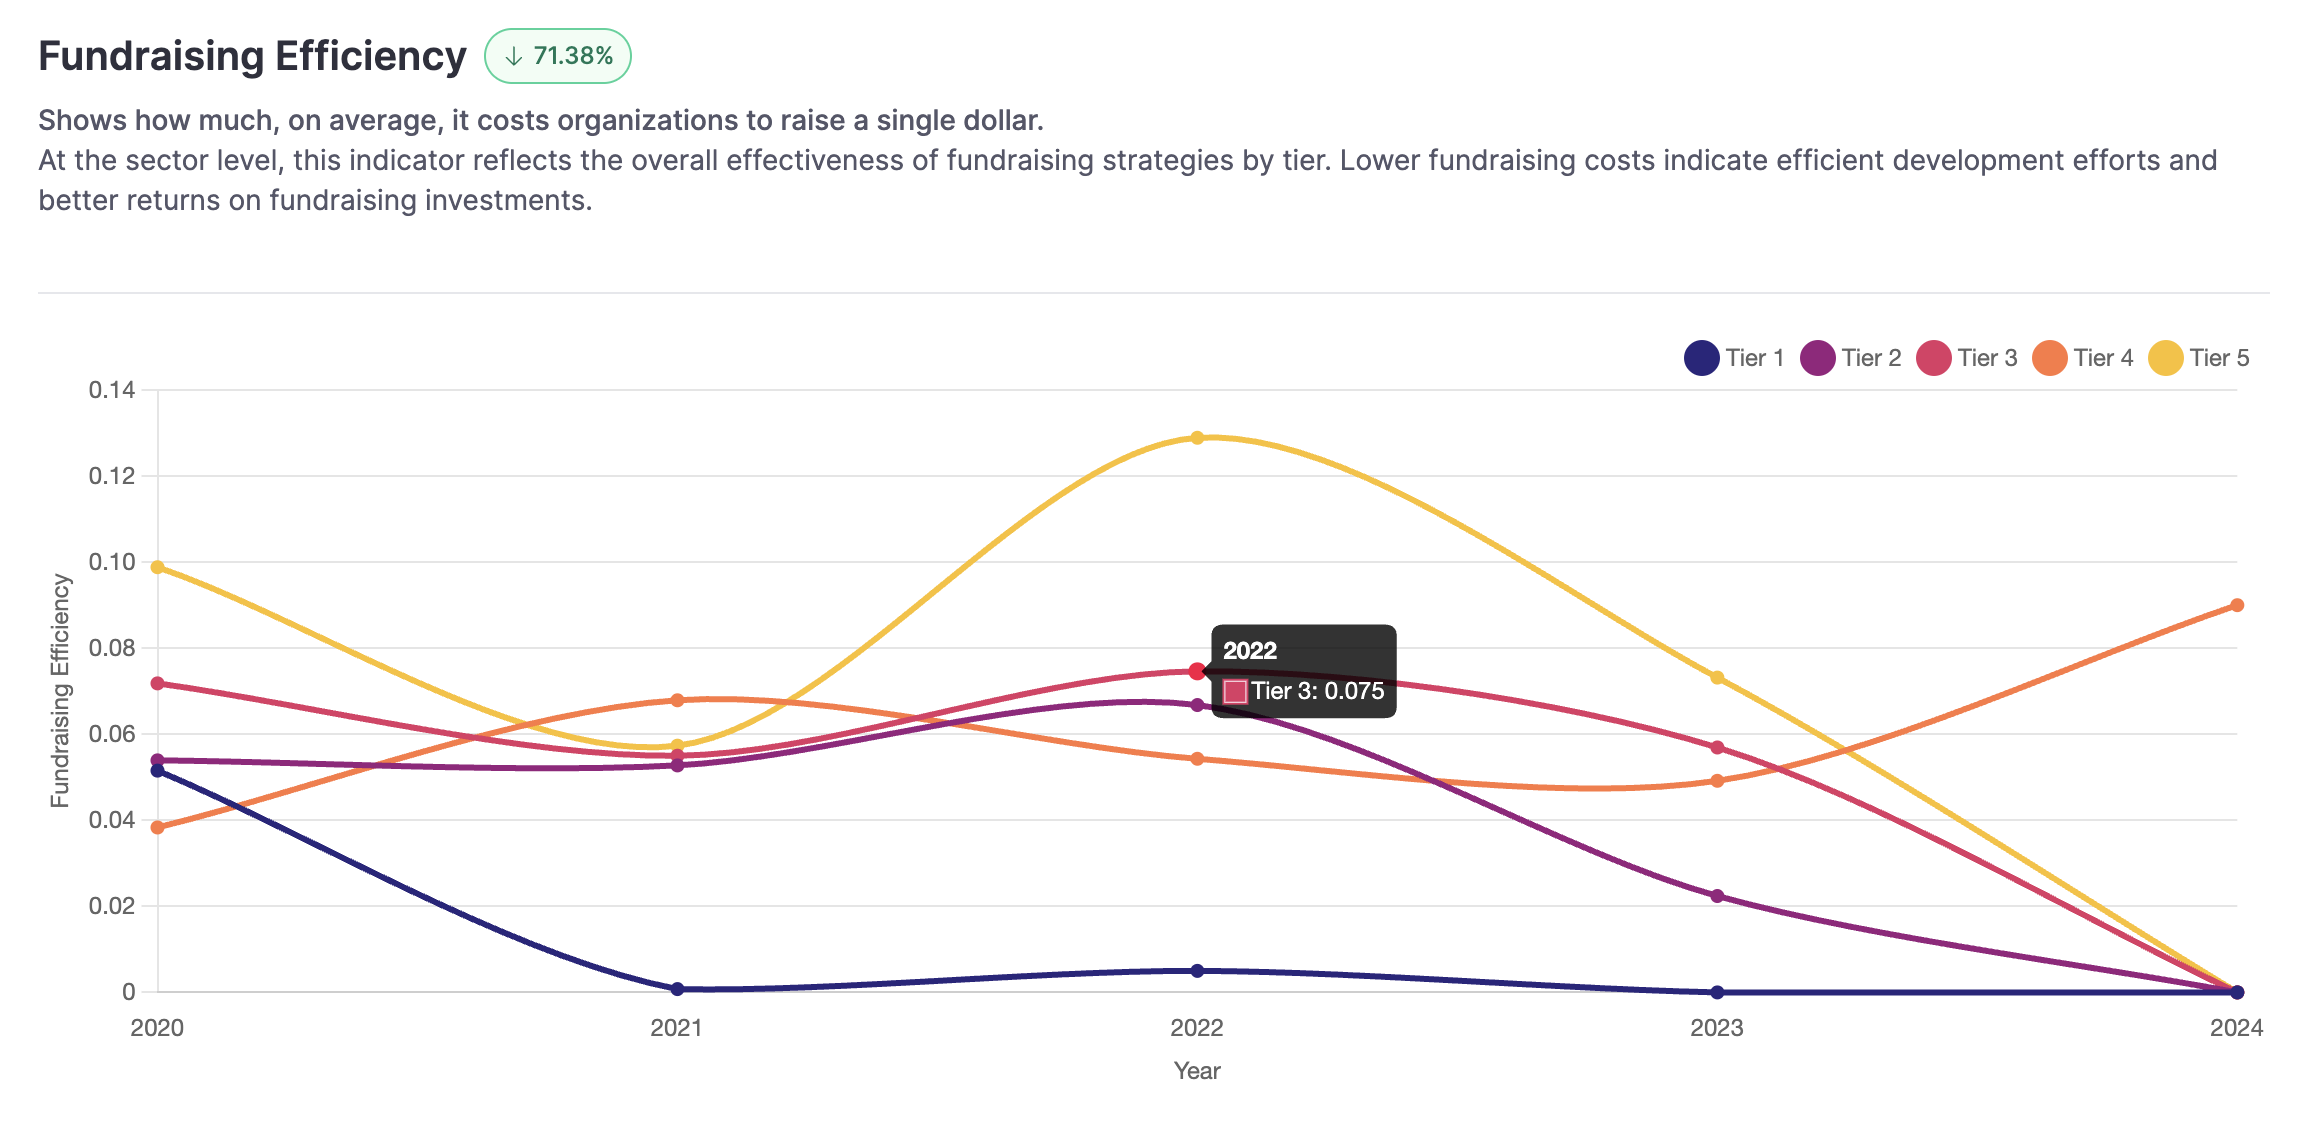
Task: Click the Tier 5 data point at 2023
Action: pyautogui.click(x=1717, y=677)
